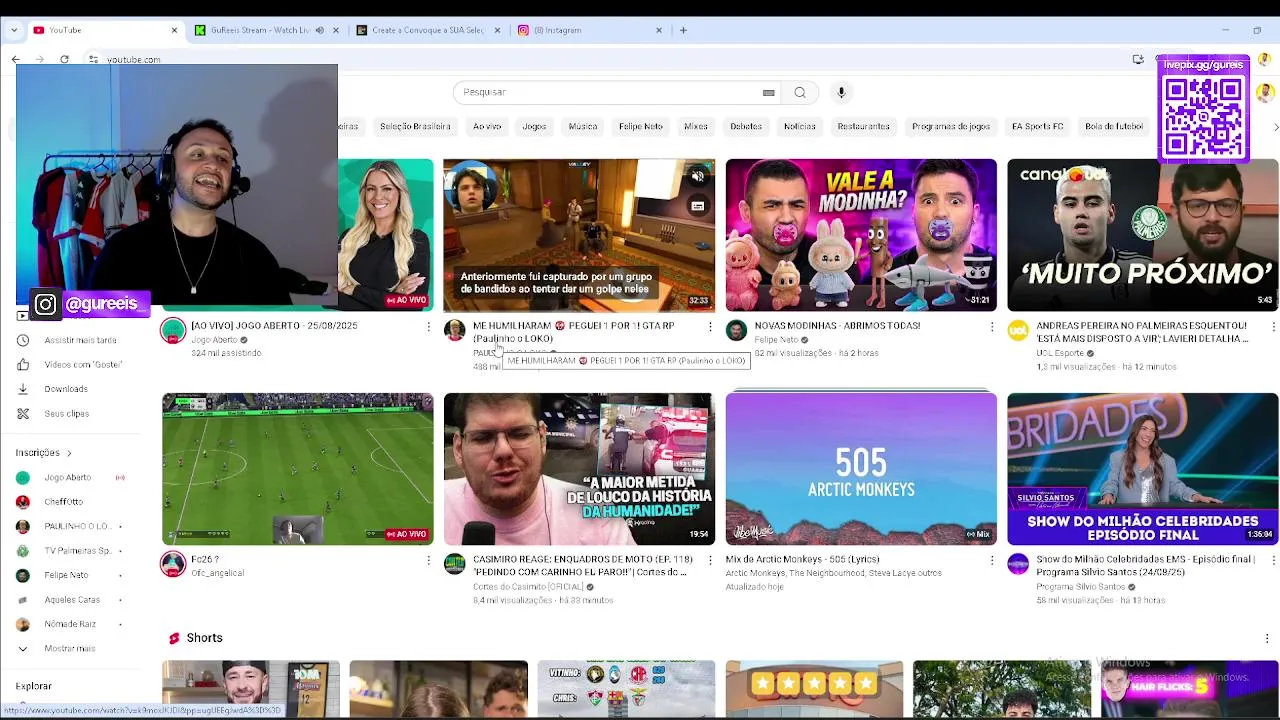Open the thumbs-up 'Vídeos com Gostei' icon
The width and height of the screenshot is (1280, 720).
click(x=23, y=364)
